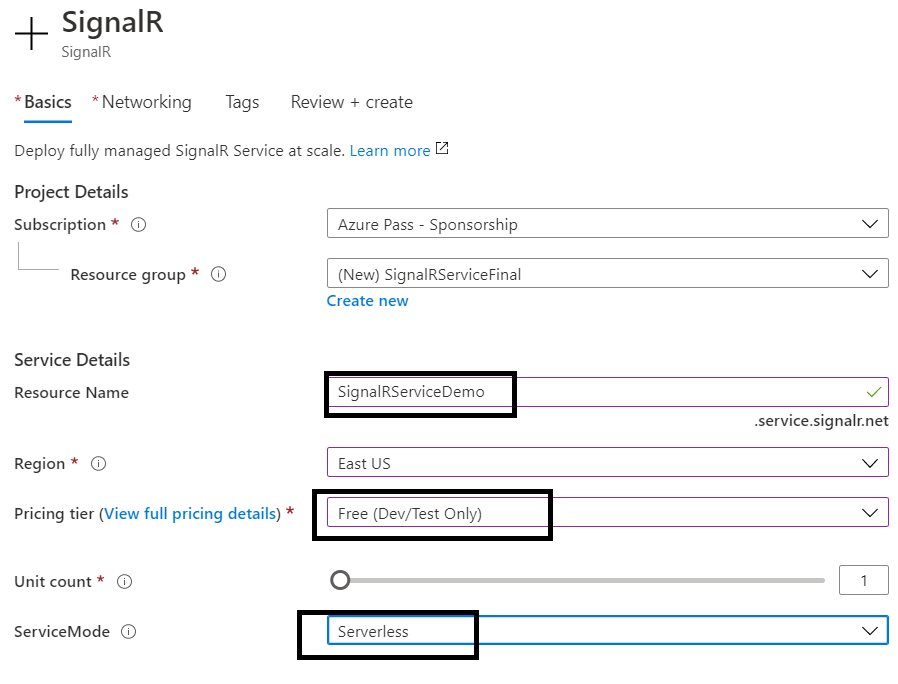
Task: Click the Unit count slider handle
Action: tap(340, 580)
